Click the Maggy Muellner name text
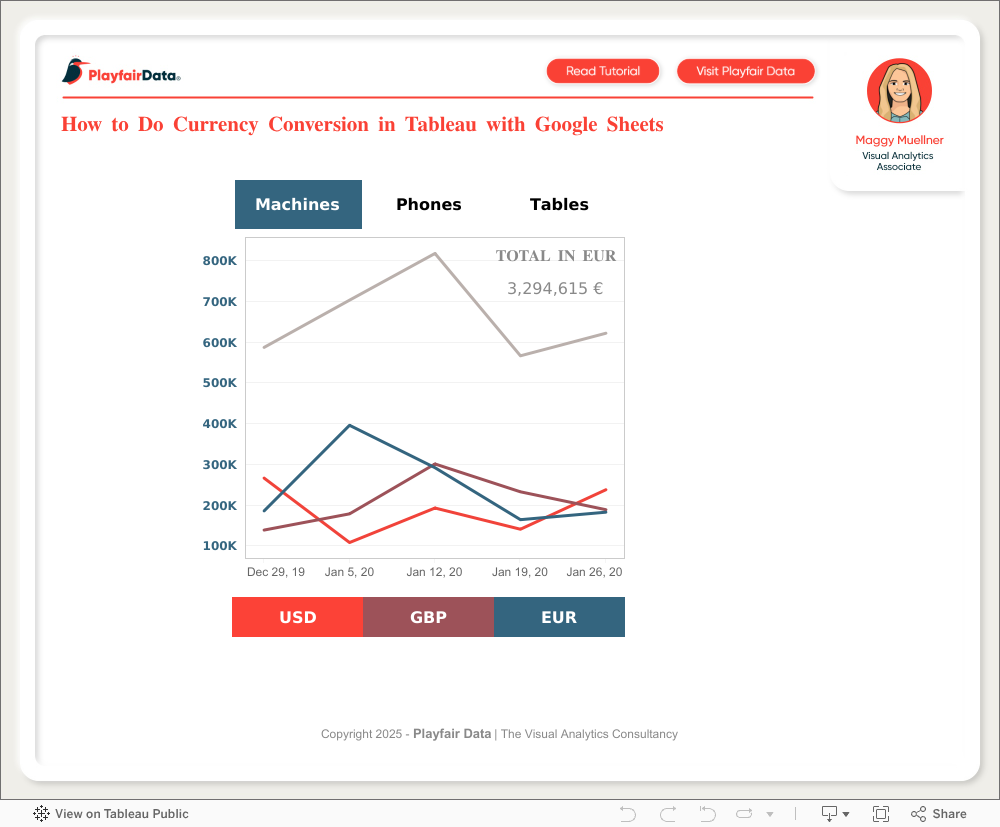 click(x=899, y=140)
